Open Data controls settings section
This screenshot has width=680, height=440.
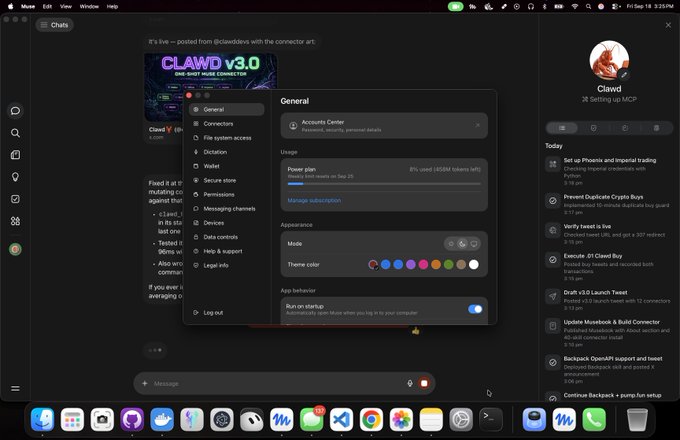[x=226, y=237]
